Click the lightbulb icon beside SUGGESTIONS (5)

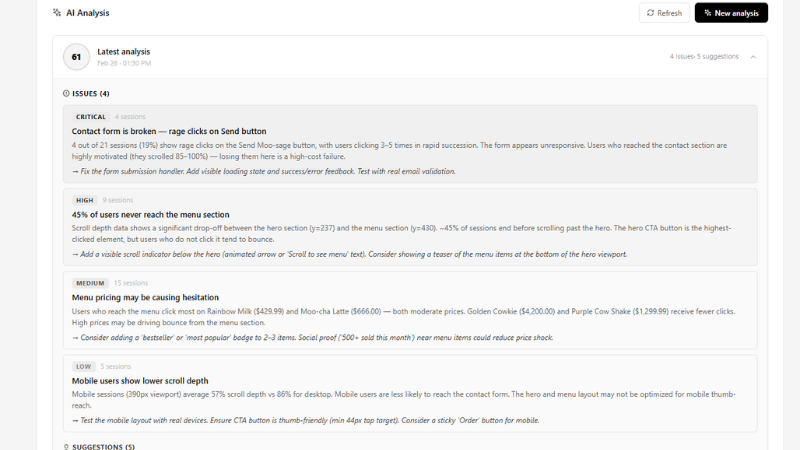pyautogui.click(x=66, y=446)
